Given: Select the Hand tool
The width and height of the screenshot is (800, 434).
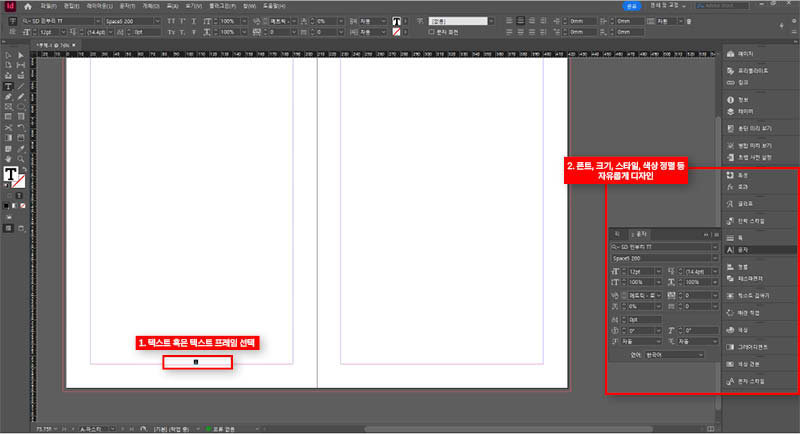Looking at the screenshot, I should 9,159.
